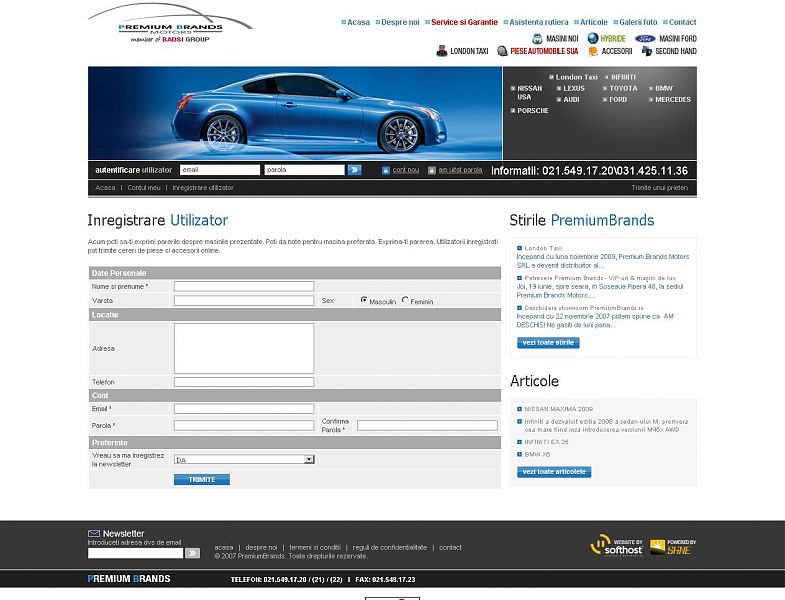Screen dimensions: 785x600
Task: Click the Second Hand icon
Action: point(647,51)
